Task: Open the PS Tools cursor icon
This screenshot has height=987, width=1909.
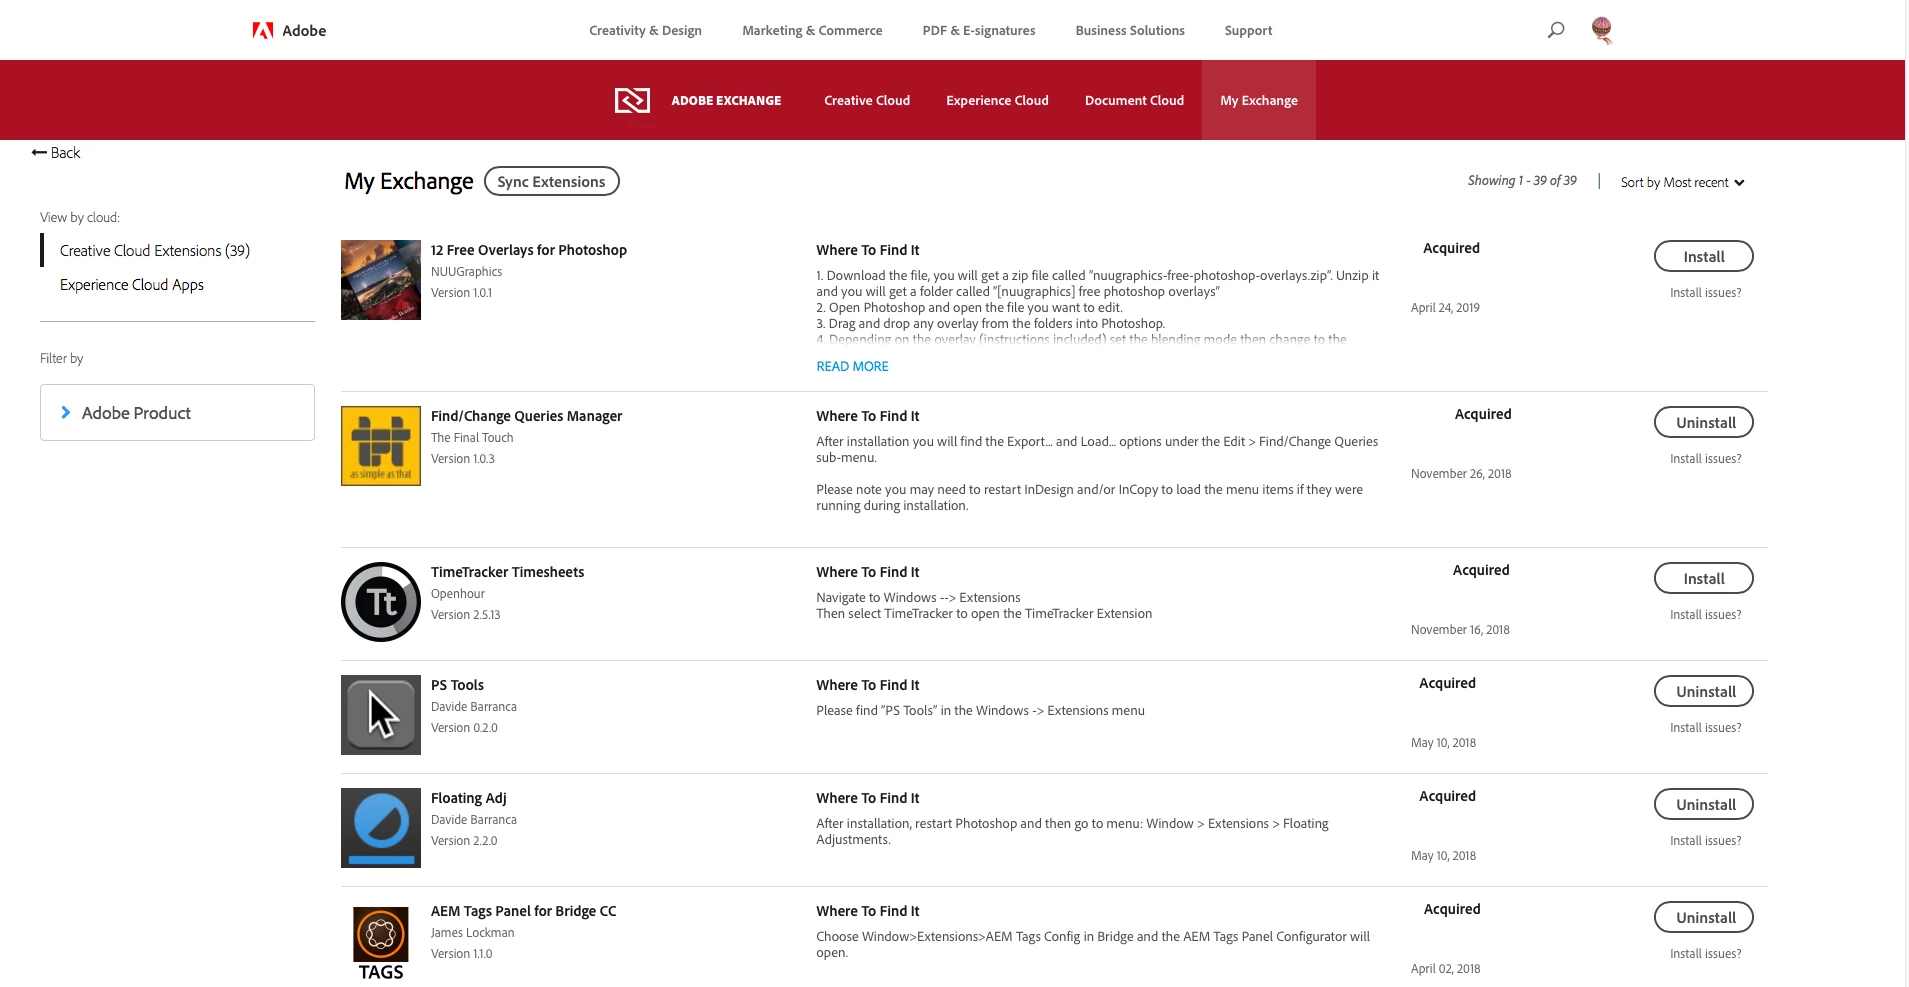Action: 381,715
